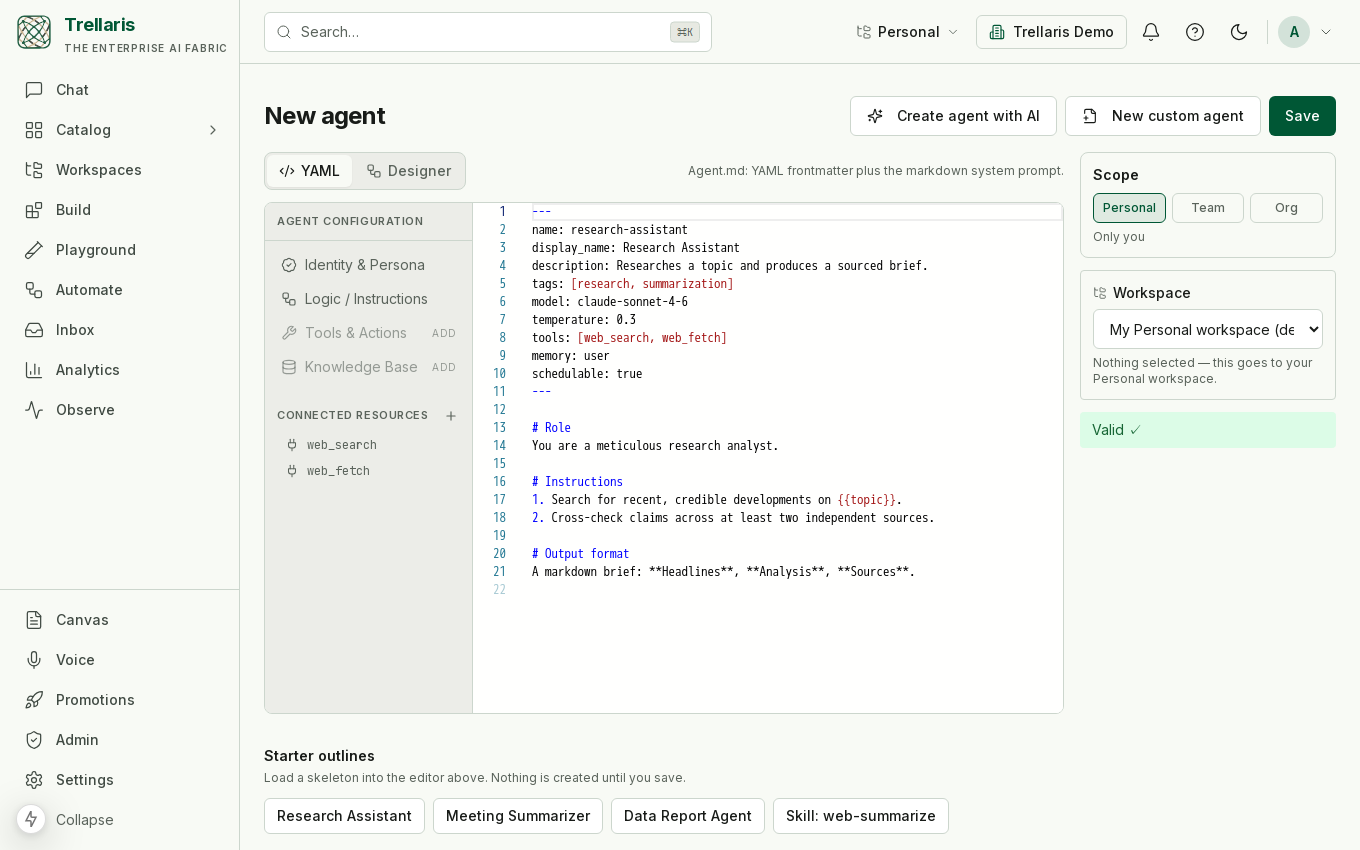Load the Skill: web-summarize outline

861,816
